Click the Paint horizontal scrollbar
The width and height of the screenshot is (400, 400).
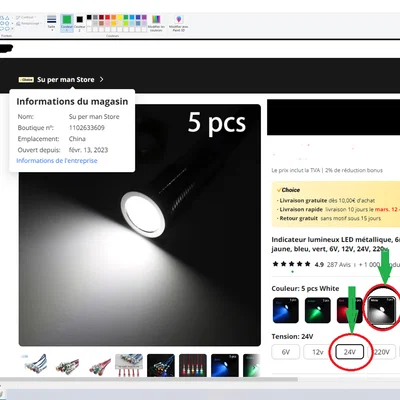click(148, 379)
